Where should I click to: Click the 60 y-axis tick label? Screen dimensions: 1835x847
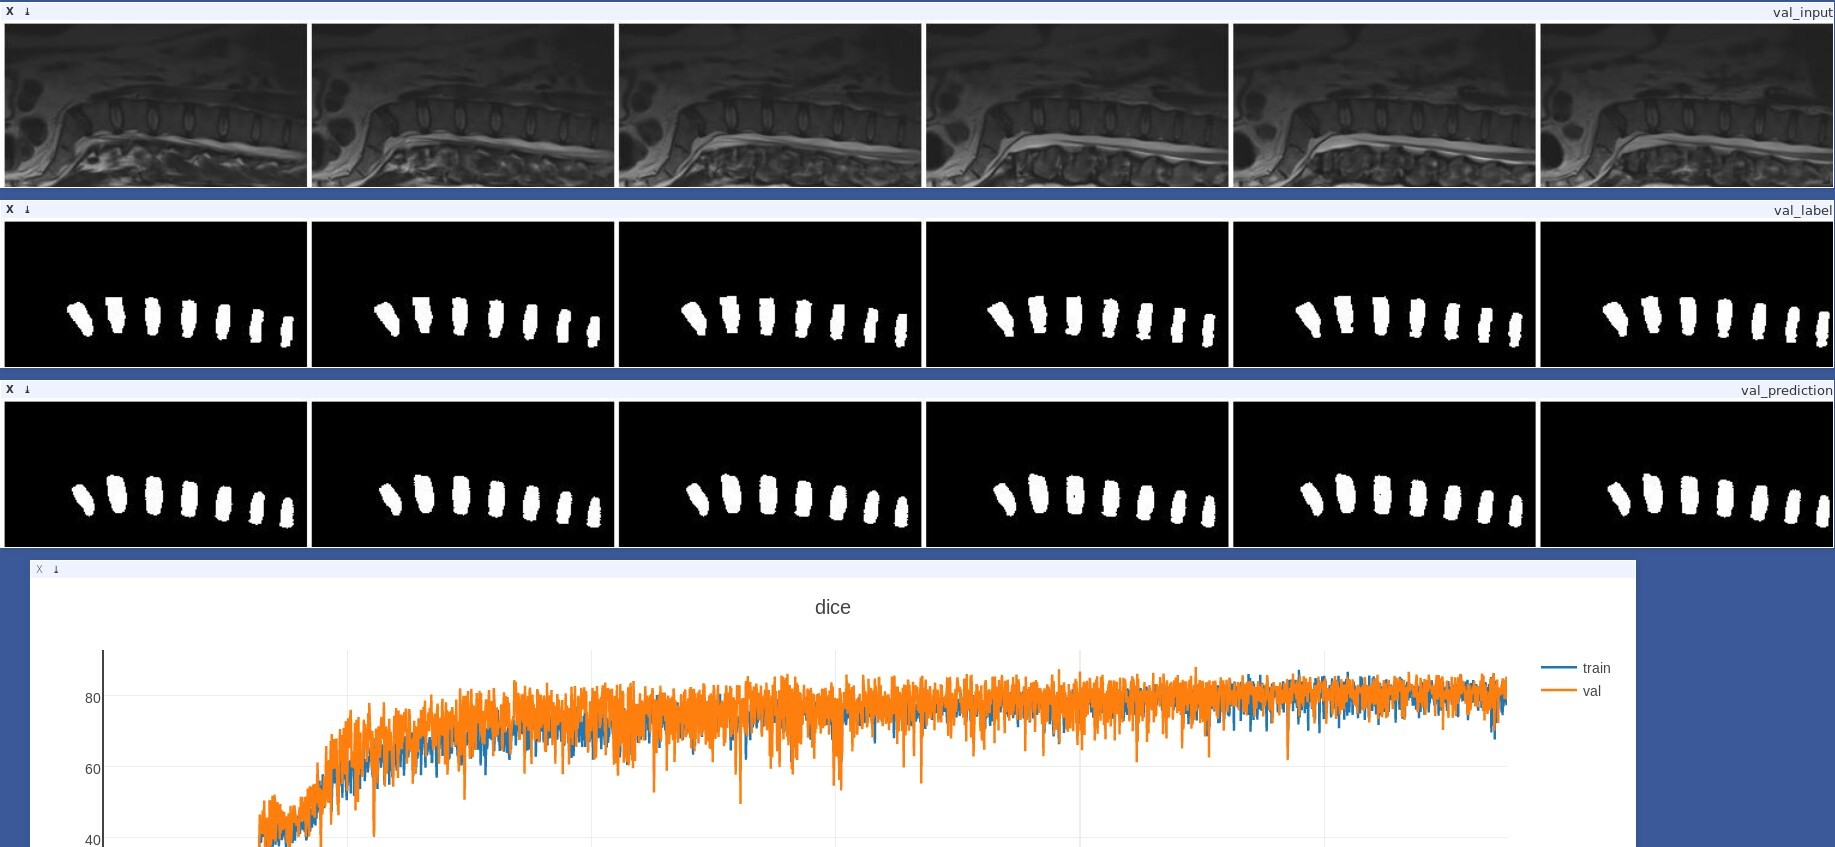(x=92, y=769)
